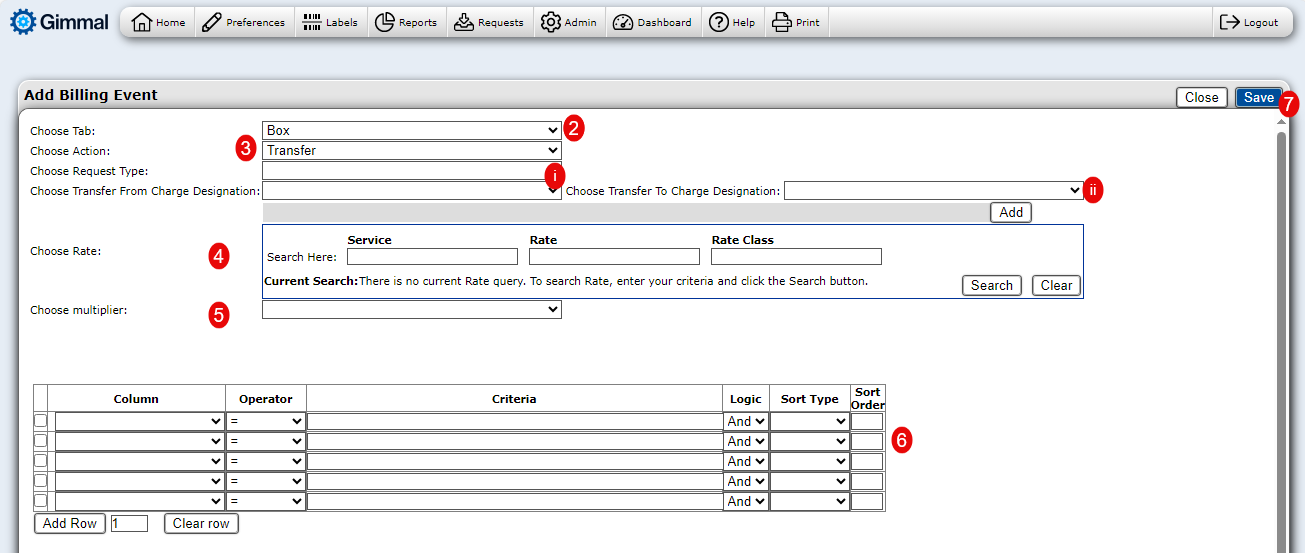The image size is (1305, 553).
Task: Open Preferences via the pencil icon
Action: [211, 22]
